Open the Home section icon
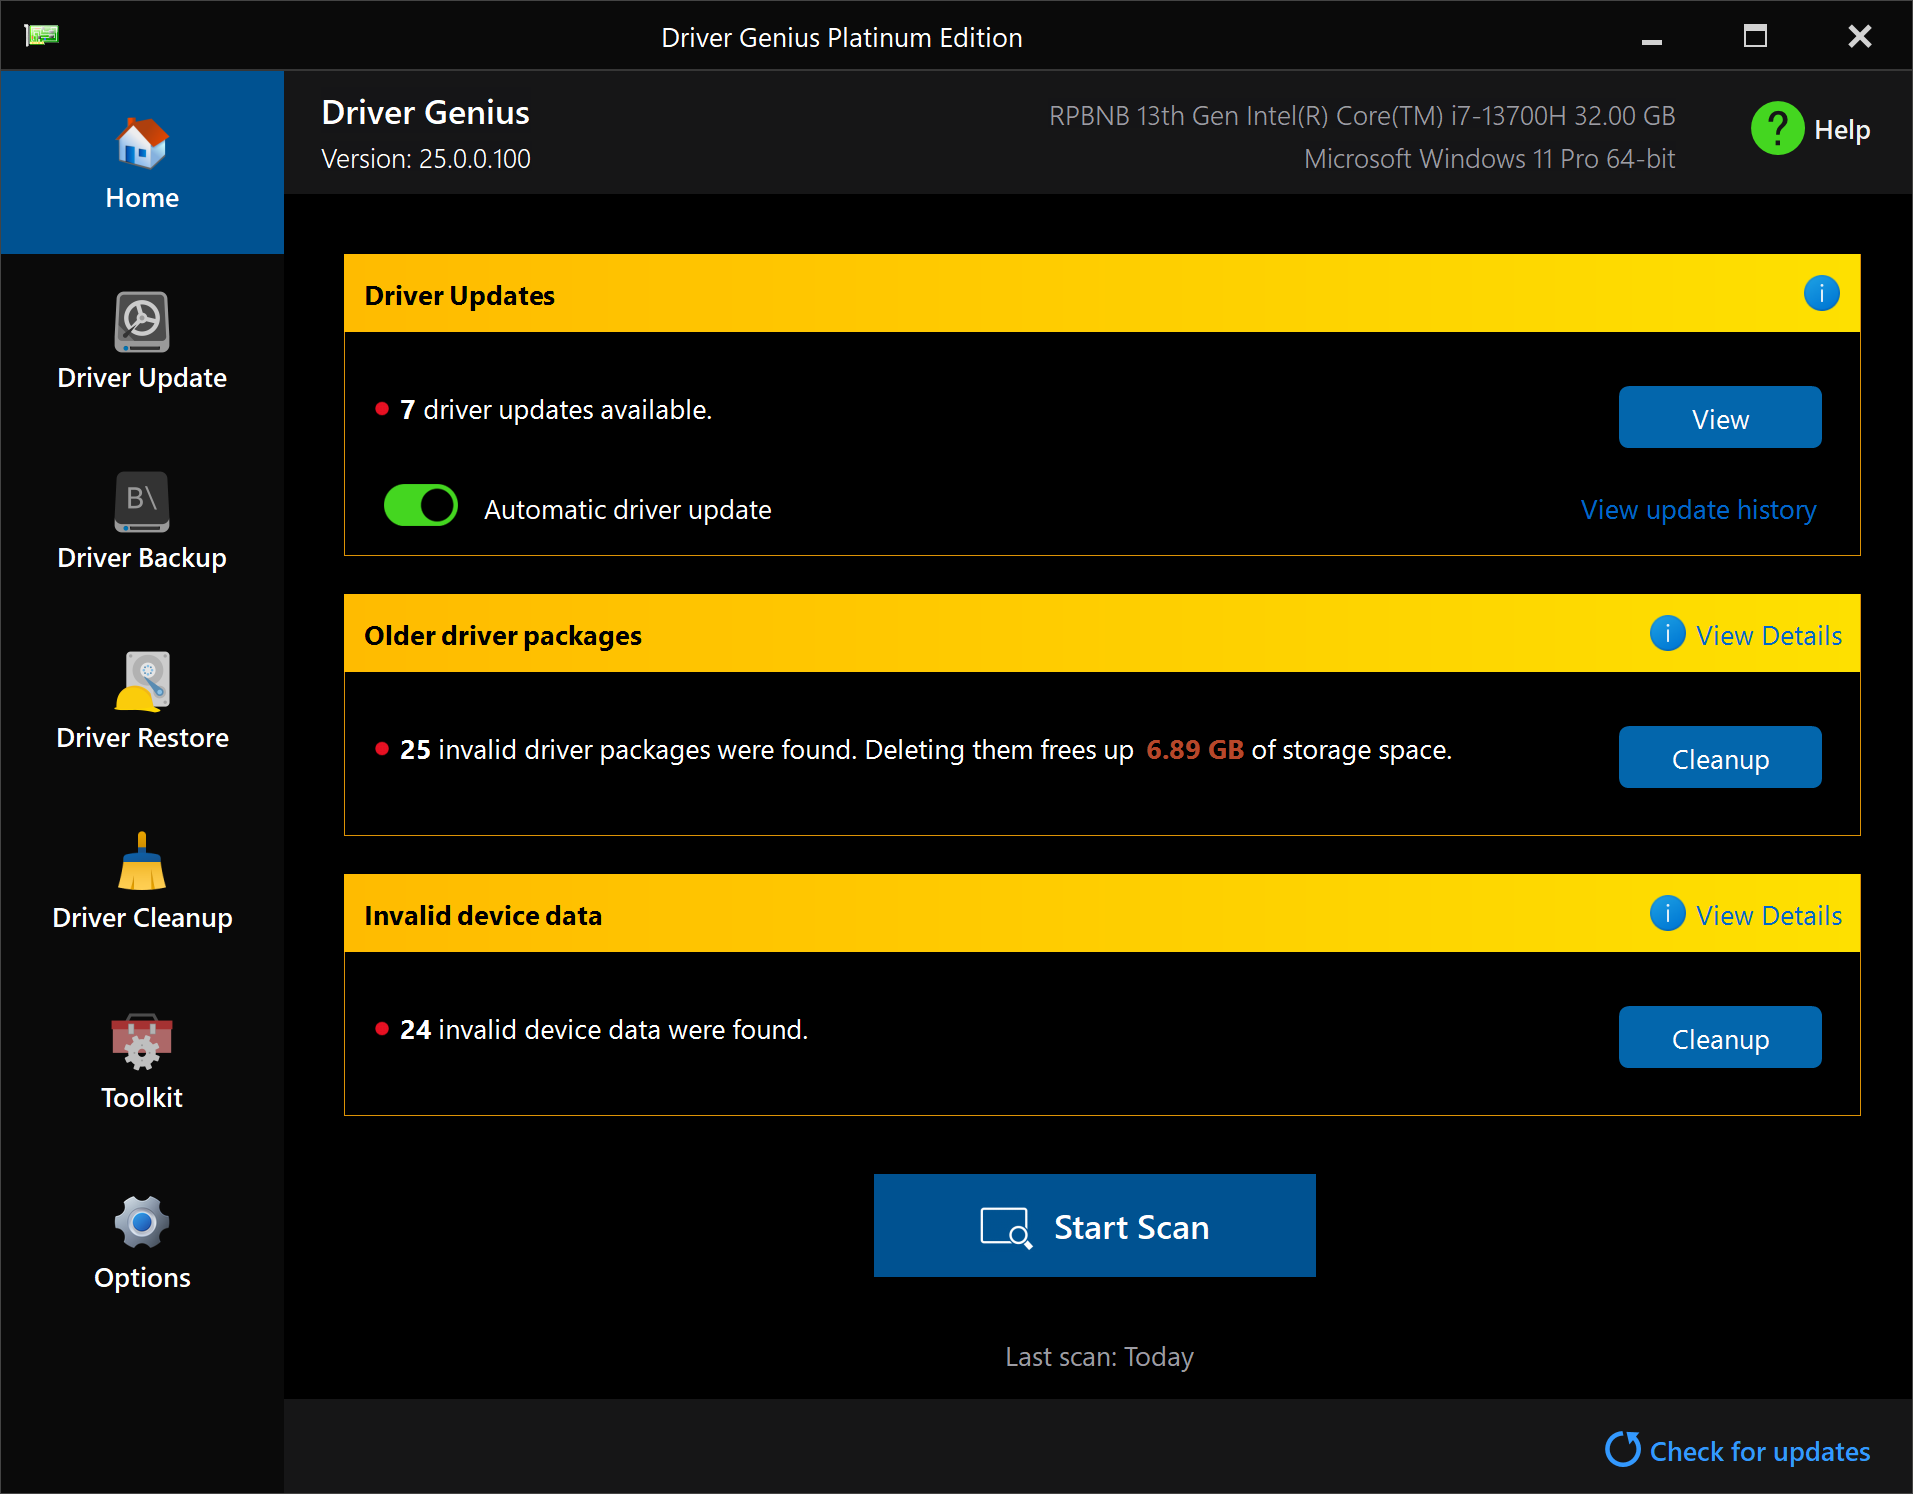This screenshot has height=1494, width=1913. point(141,145)
